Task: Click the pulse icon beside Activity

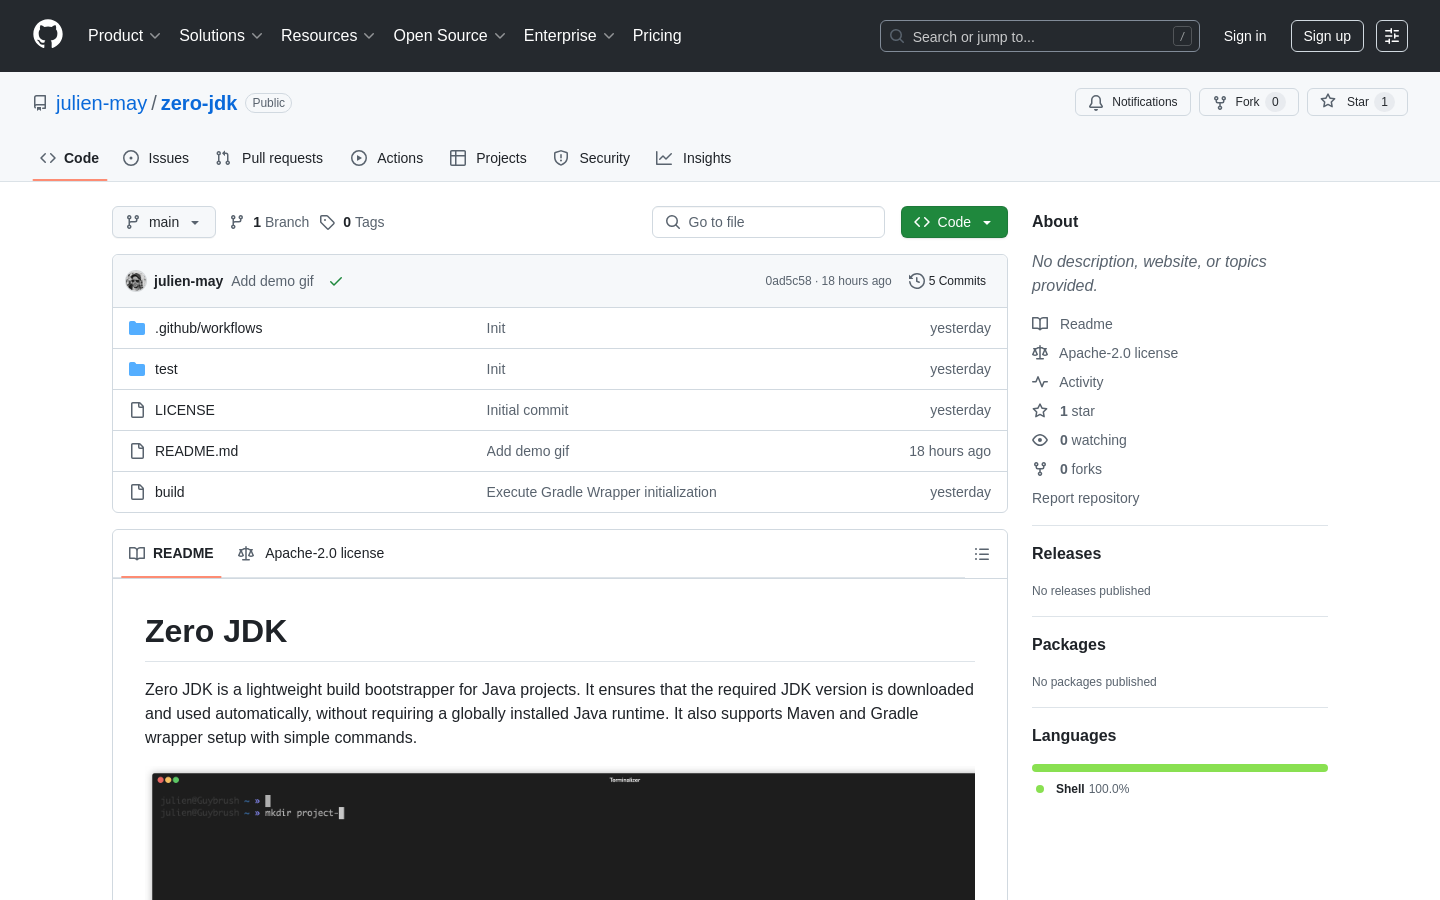Action: 1040,382
